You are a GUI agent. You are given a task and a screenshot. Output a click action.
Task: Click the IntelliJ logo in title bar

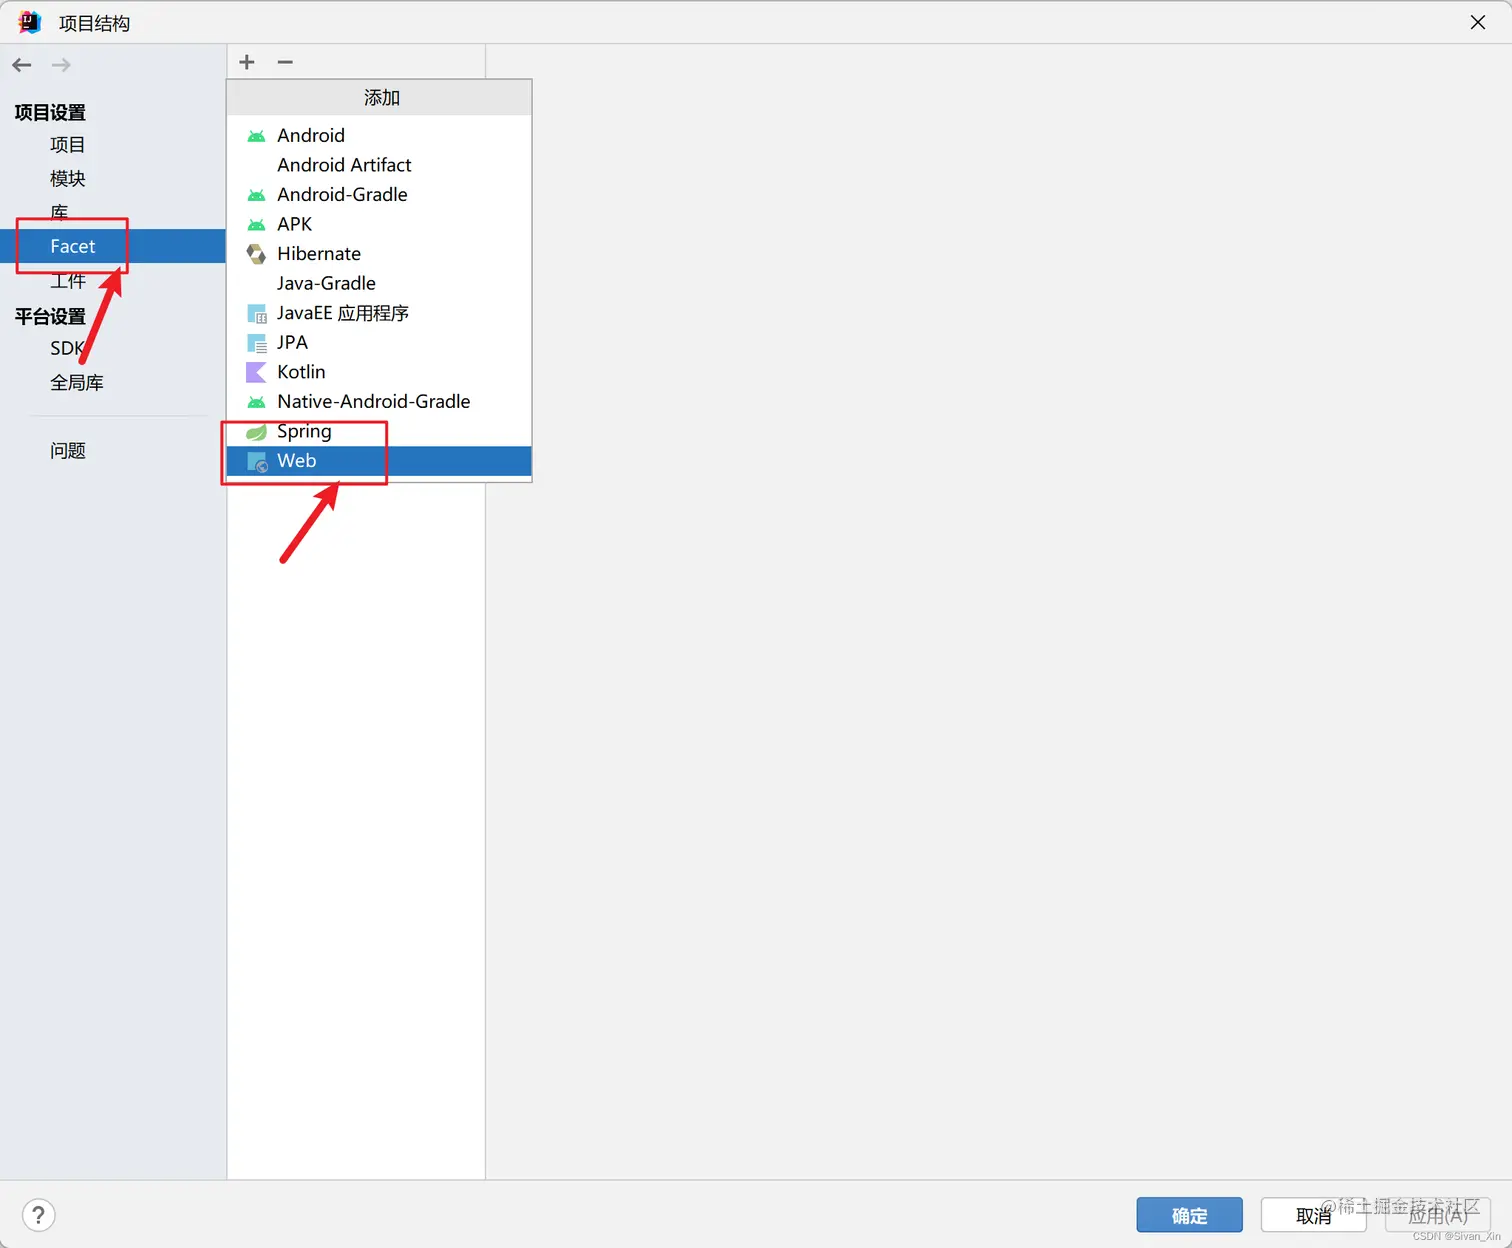tap(30, 22)
